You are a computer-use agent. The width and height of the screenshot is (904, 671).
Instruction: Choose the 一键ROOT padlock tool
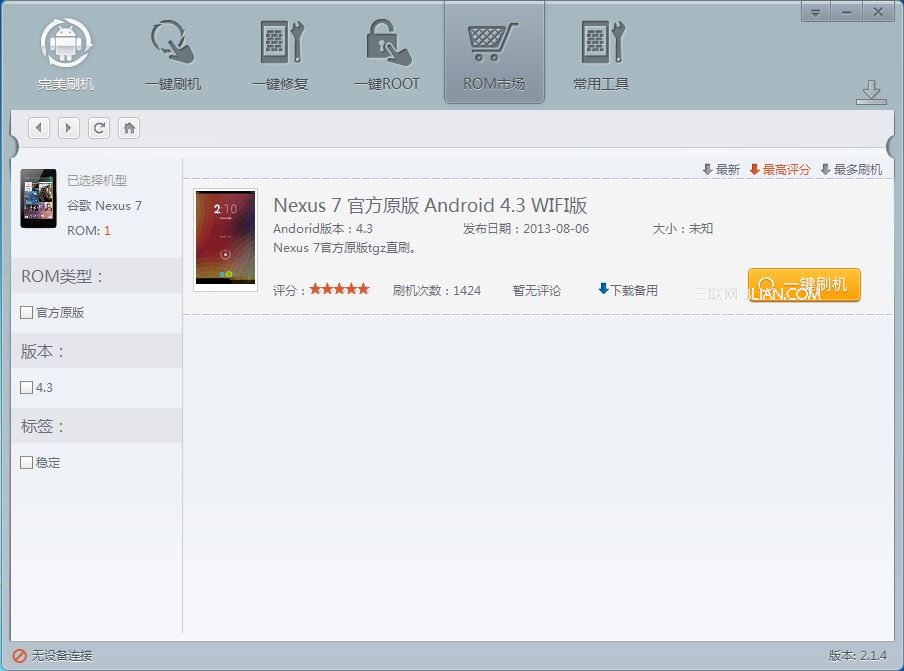387,54
